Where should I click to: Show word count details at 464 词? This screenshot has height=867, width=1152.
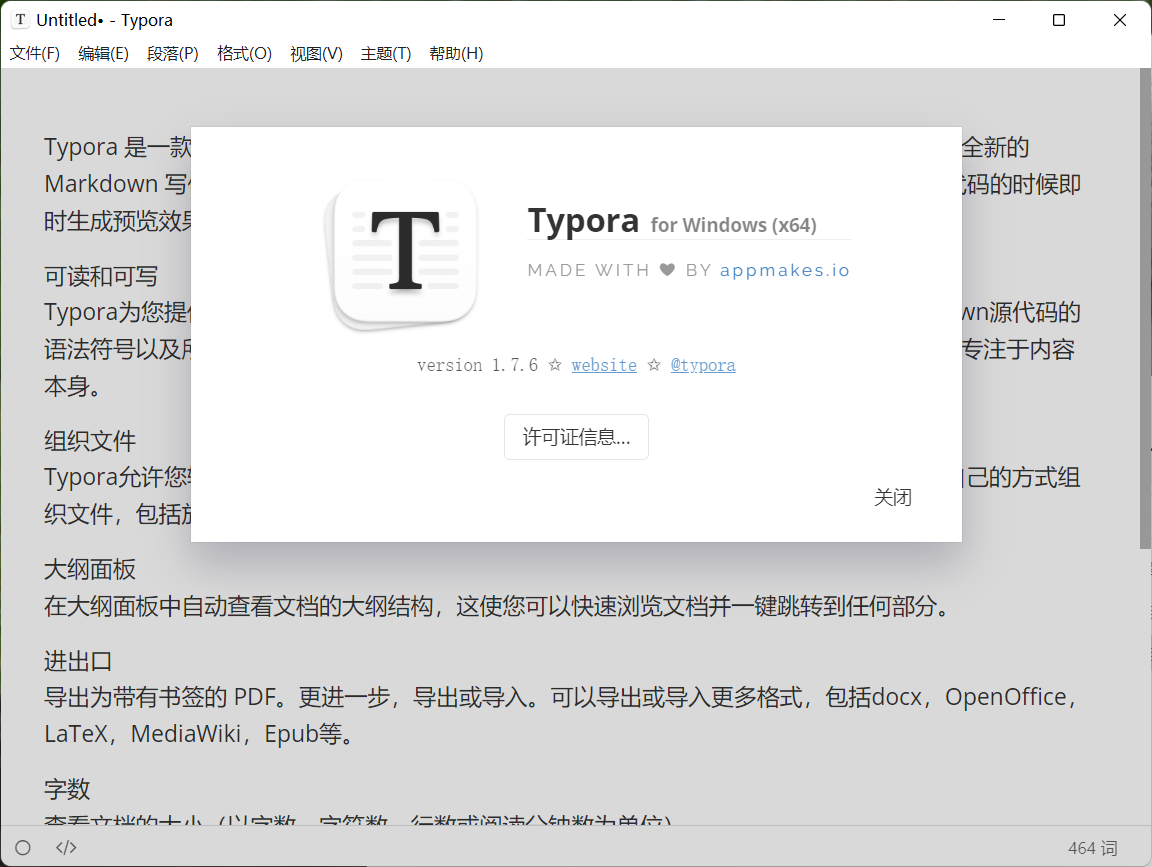point(1092,848)
